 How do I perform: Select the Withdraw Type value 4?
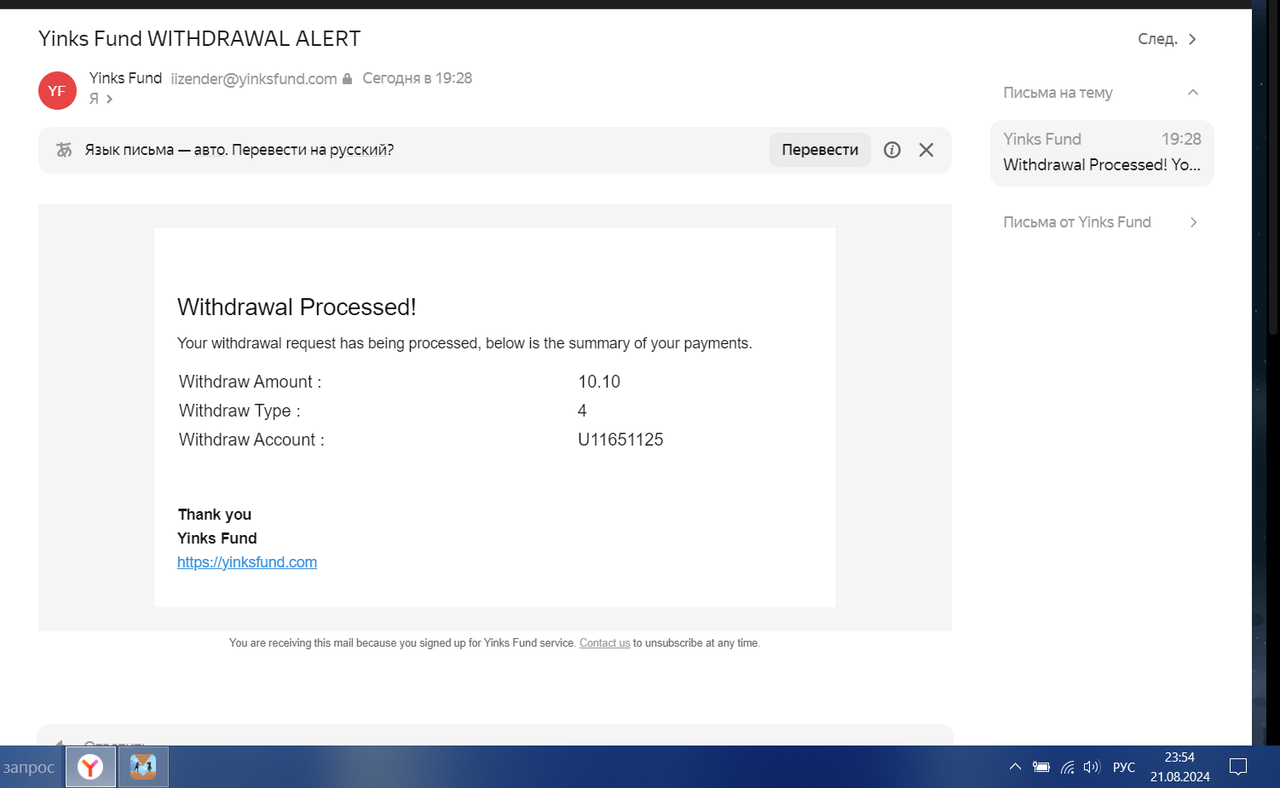point(582,410)
